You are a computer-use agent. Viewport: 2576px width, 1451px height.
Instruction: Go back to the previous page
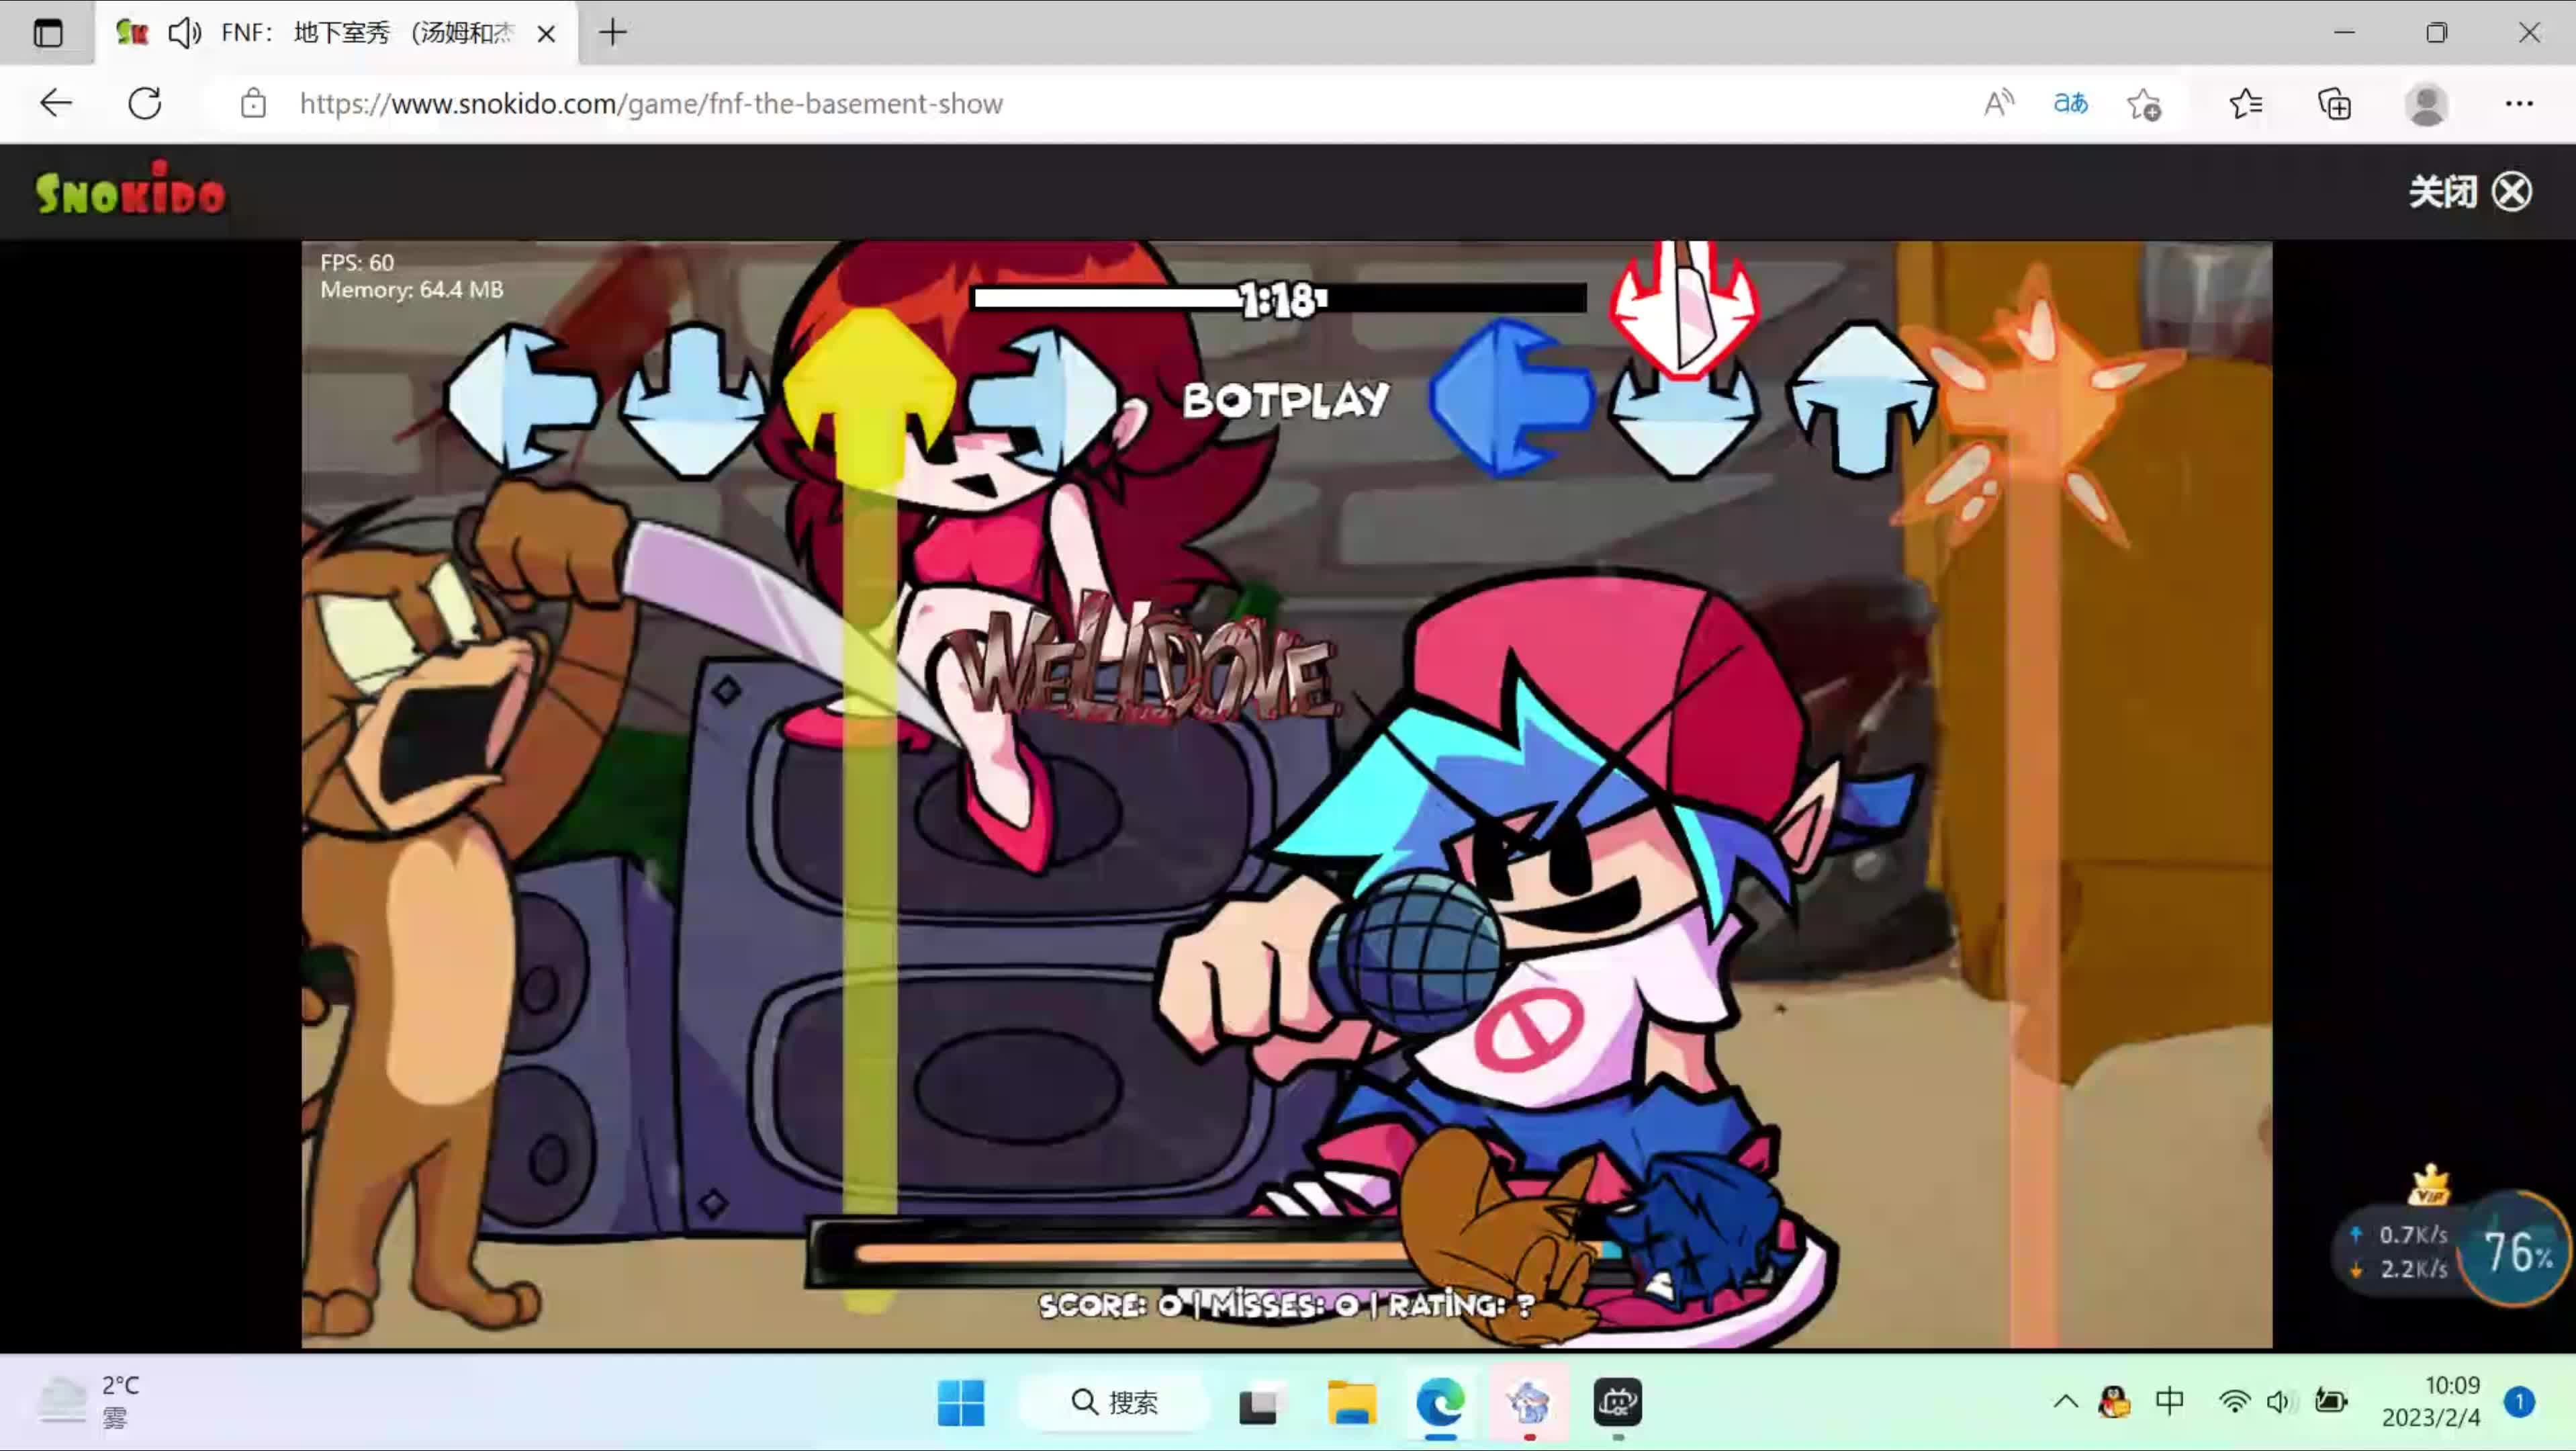(x=56, y=104)
